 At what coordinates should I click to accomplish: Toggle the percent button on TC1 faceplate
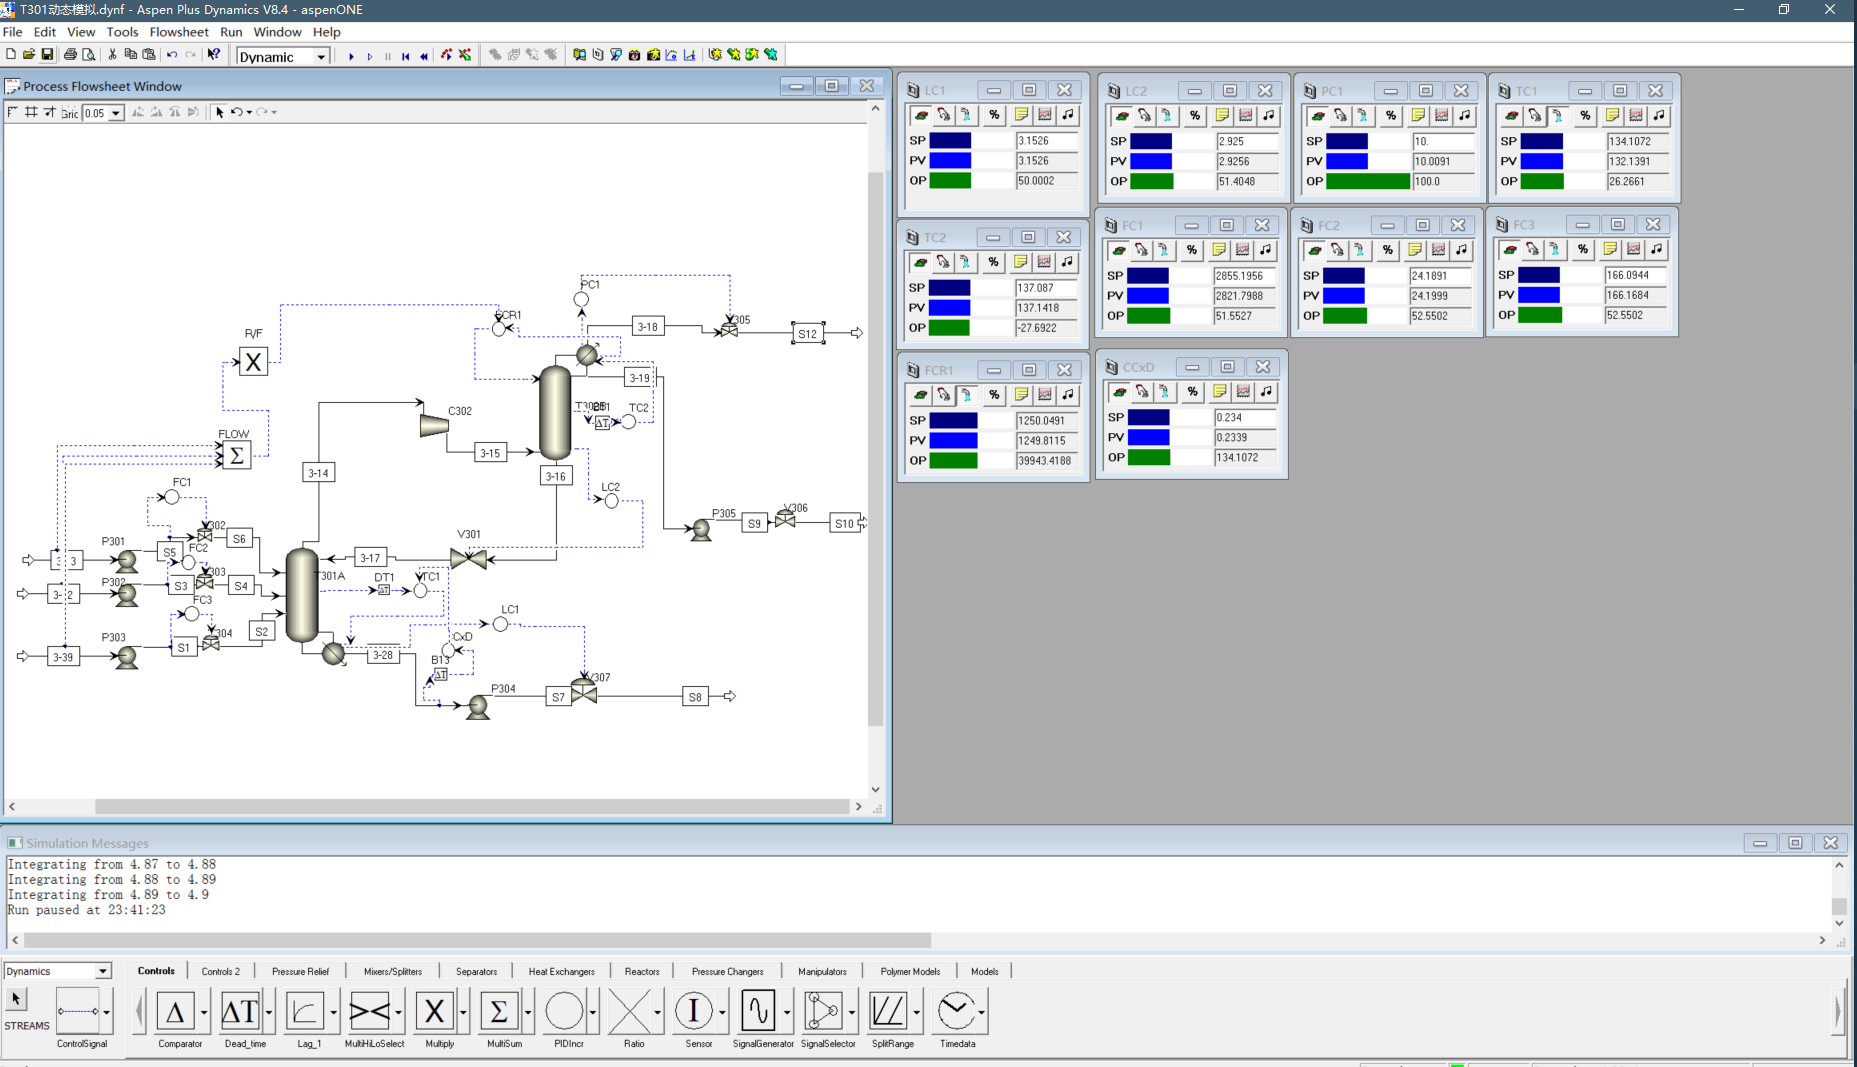click(x=1585, y=116)
